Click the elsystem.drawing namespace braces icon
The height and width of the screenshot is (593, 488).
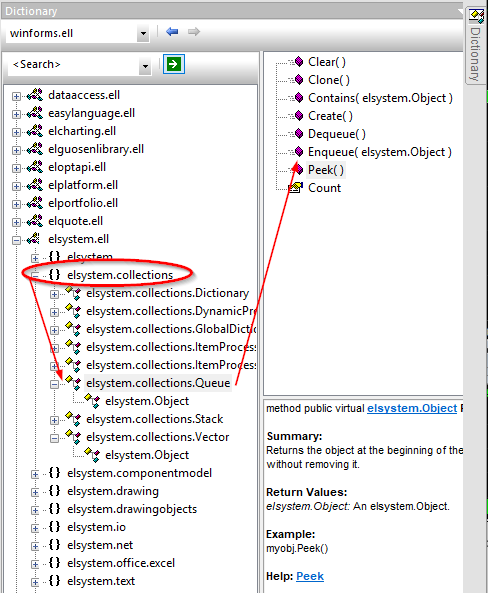point(54,491)
